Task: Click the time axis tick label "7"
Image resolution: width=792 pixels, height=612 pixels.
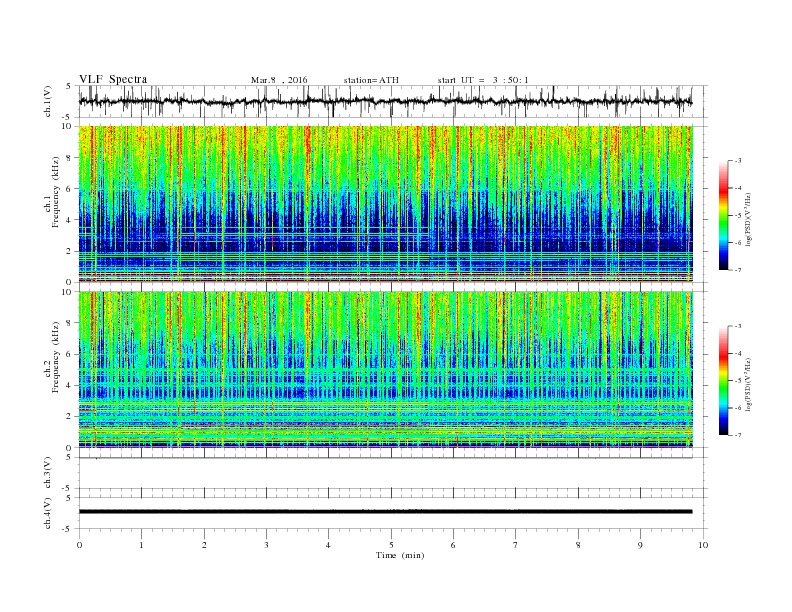Action: point(516,545)
